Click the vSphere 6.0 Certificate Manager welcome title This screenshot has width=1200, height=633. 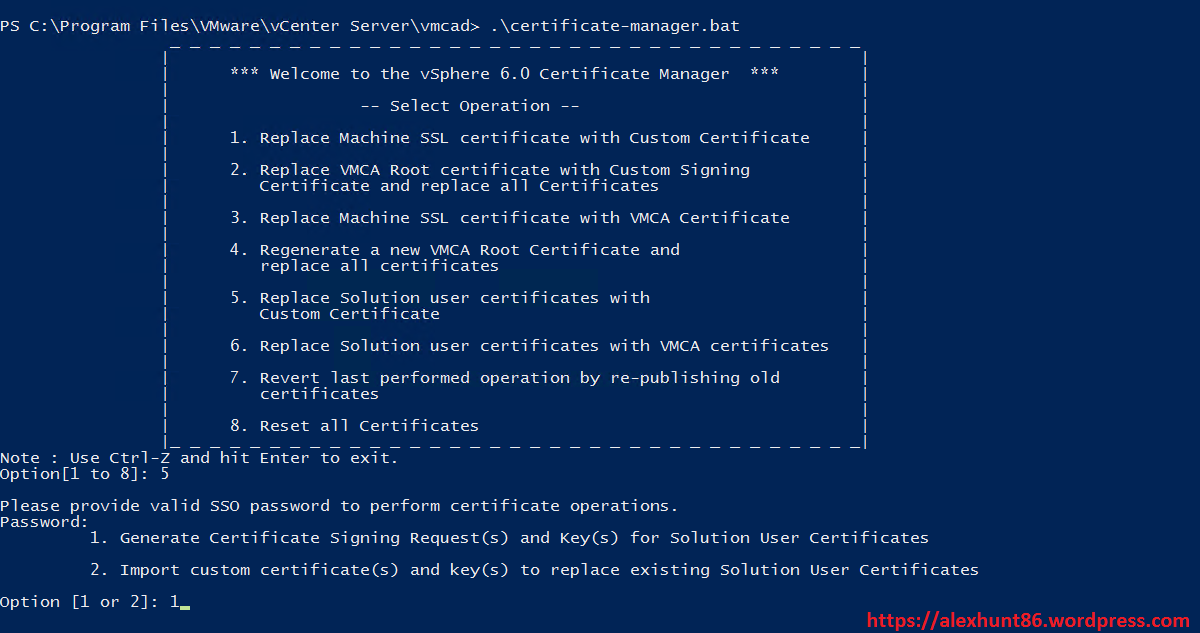tap(504, 74)
